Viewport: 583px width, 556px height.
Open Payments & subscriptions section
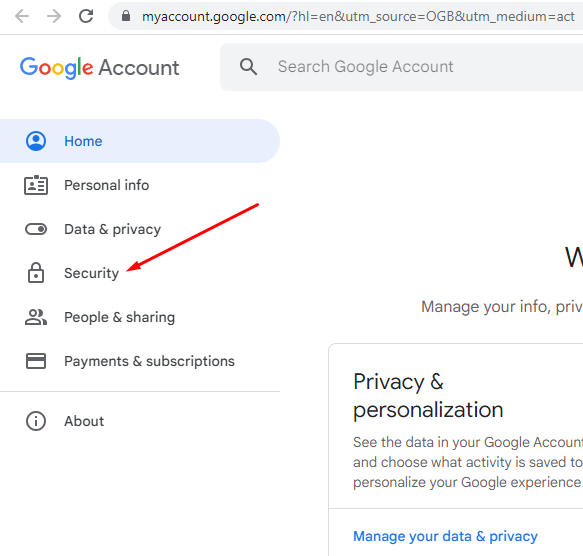tap(149, 361)
